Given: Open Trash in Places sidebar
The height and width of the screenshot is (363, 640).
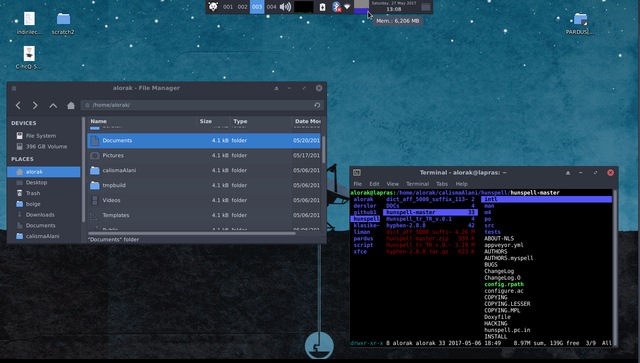Looking at the screenshot, I should [28, 193].
